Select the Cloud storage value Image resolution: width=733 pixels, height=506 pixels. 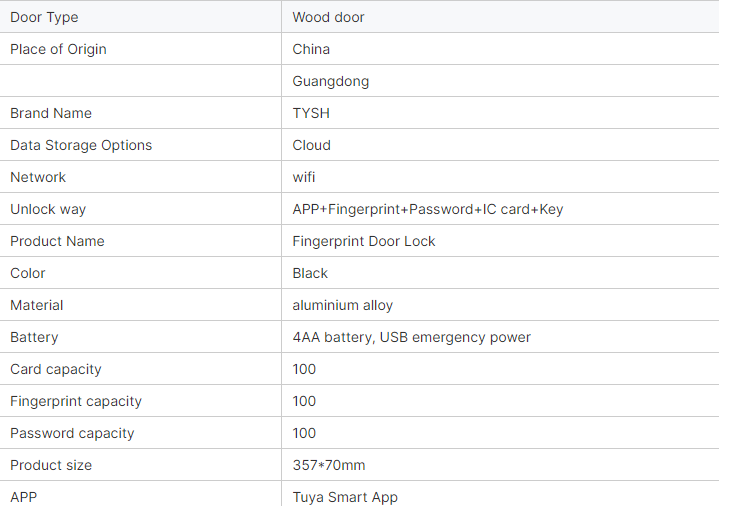[311, 145]
